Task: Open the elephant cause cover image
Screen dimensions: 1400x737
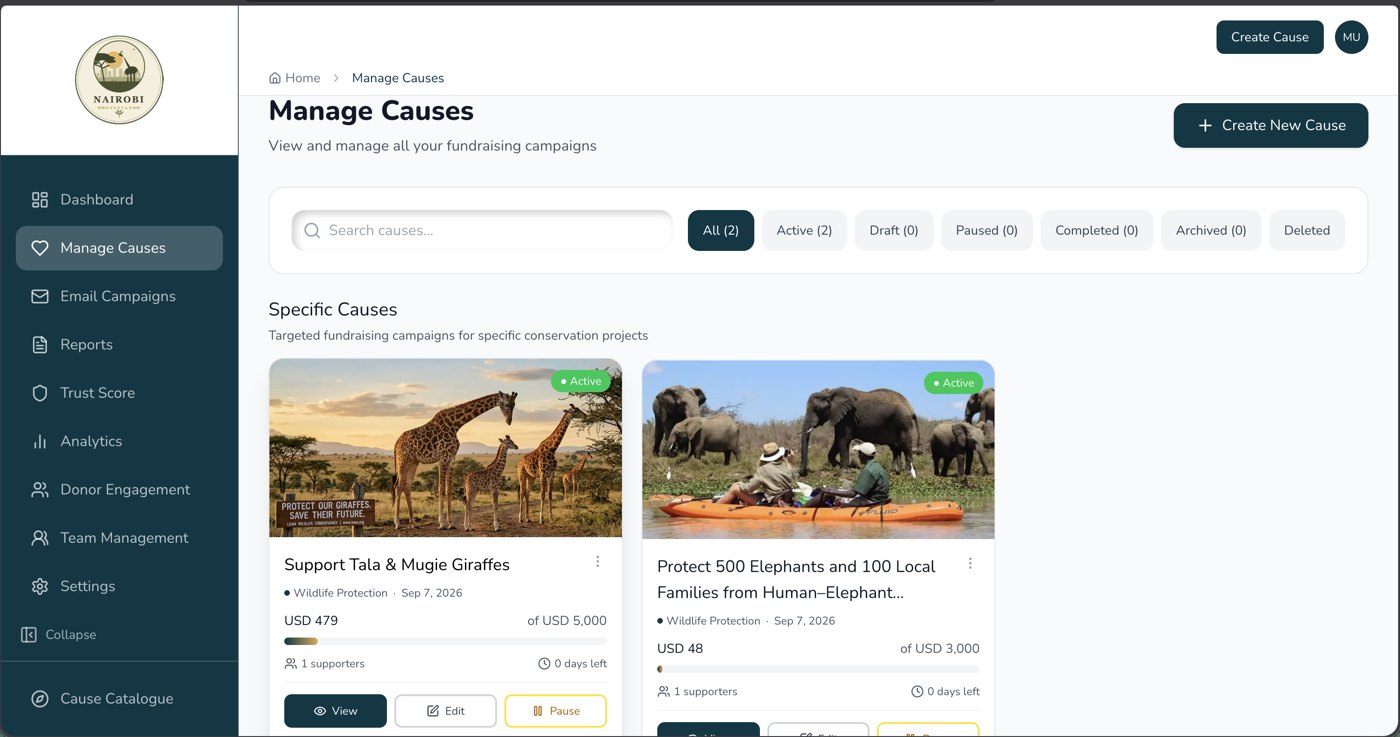Action: (819, 450)
